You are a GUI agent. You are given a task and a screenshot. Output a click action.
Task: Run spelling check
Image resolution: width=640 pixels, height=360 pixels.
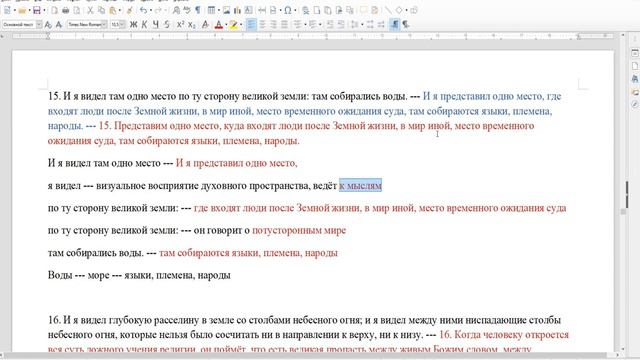(x=187, y=10)
